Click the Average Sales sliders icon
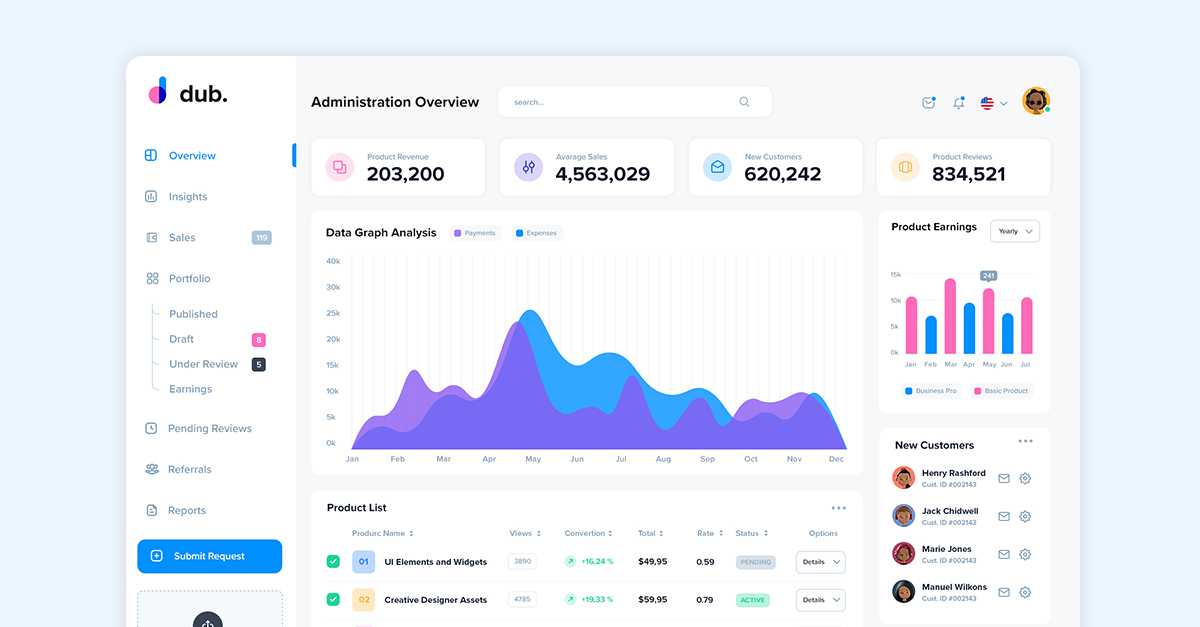 click(528, 167)
